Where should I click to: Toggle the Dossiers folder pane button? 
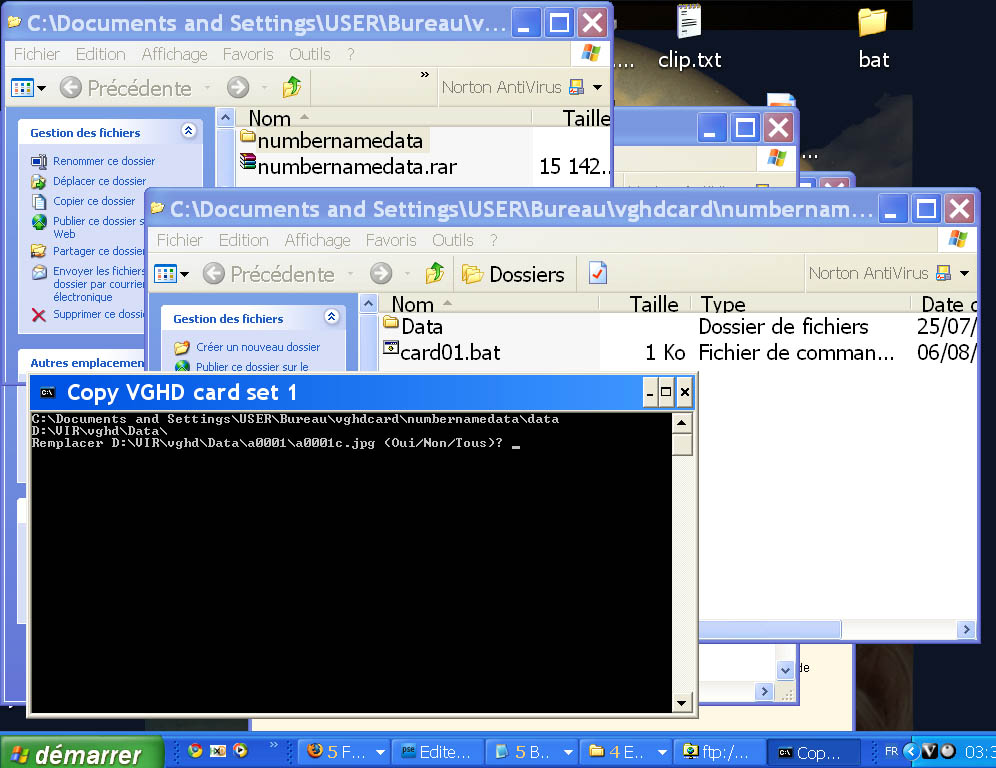point(514,274)
